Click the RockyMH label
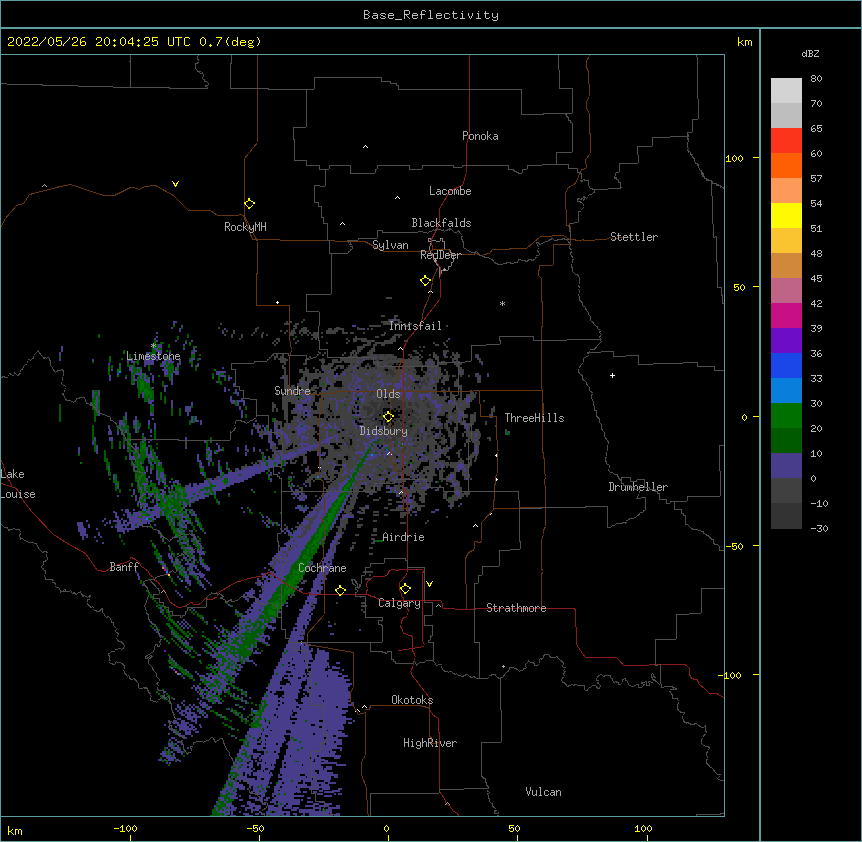862x842 pixels. coord(245,227)
